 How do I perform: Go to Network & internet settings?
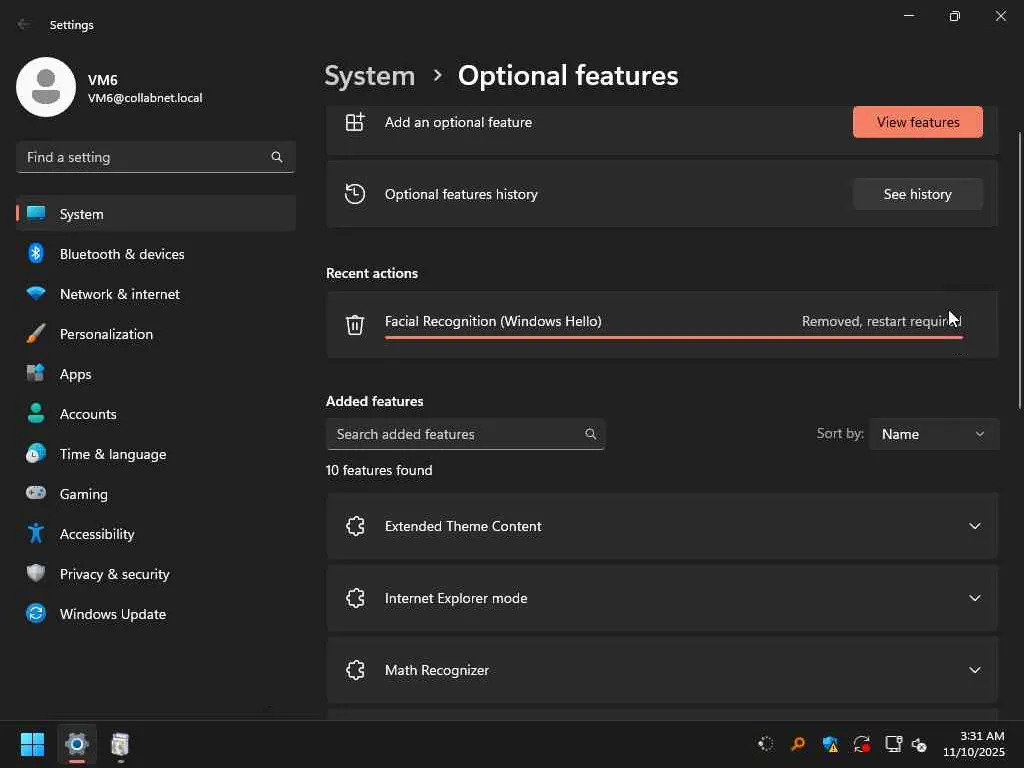[x=120, y=294]
